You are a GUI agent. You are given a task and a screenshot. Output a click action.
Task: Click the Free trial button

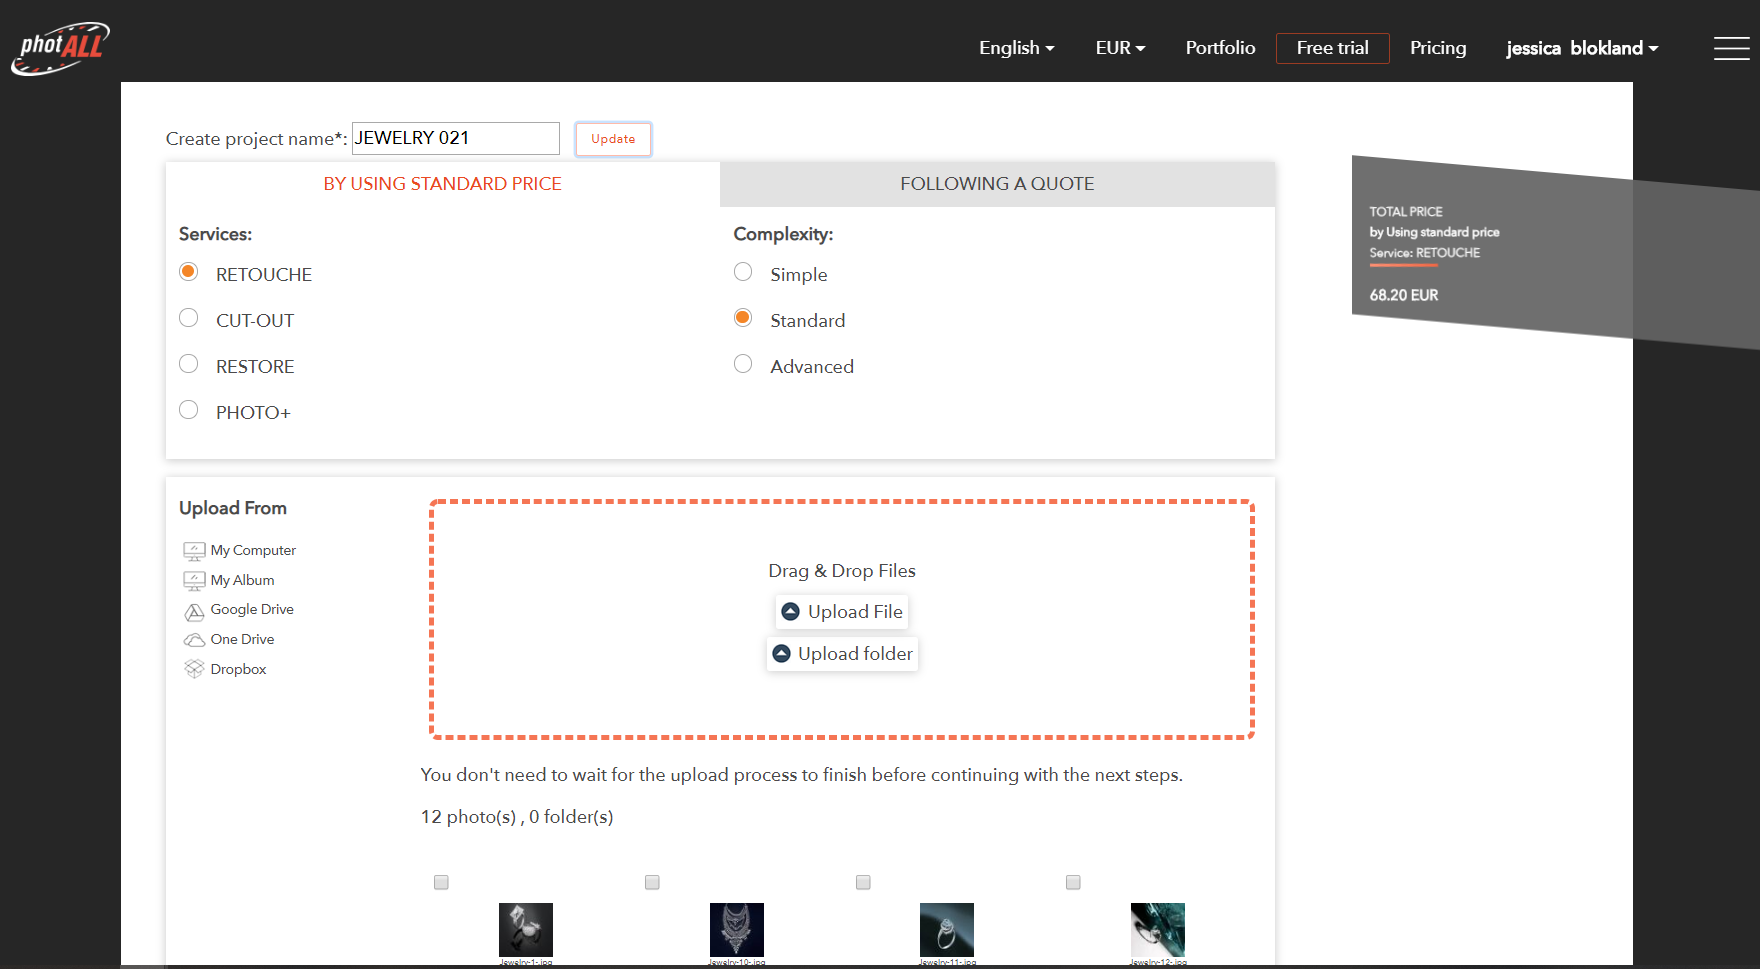click(1332, 48)
